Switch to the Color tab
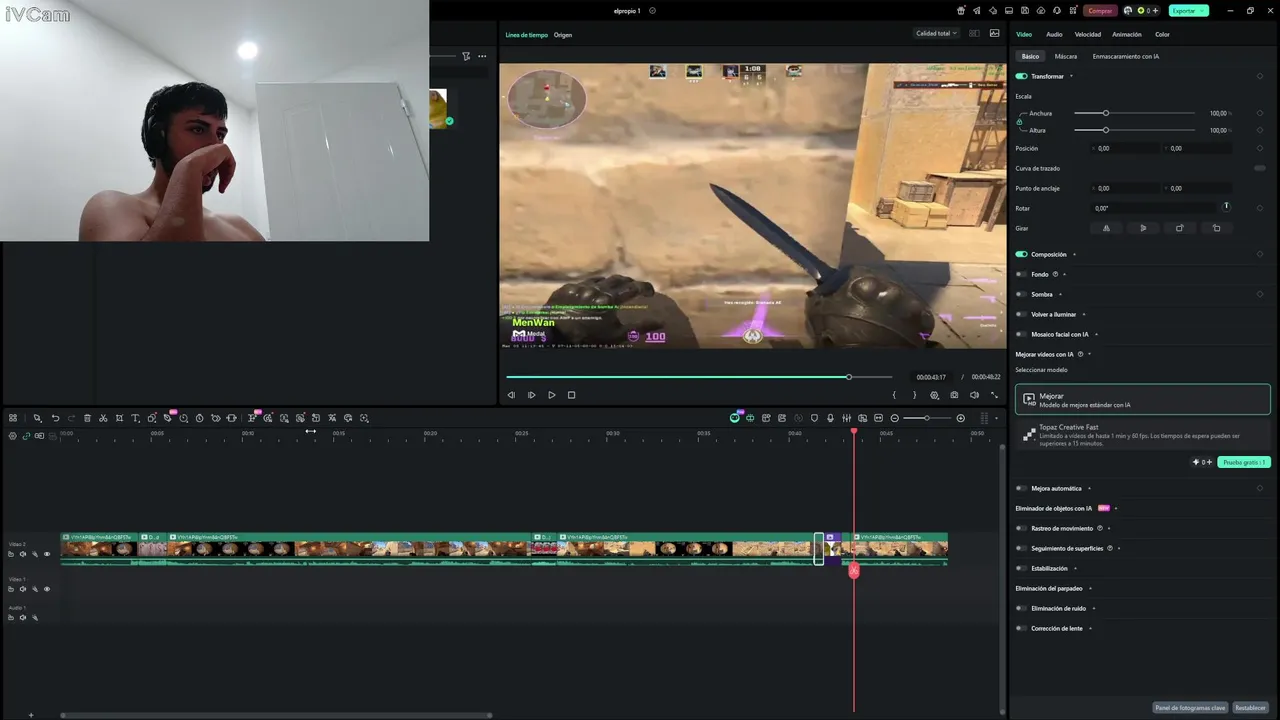Screen dimensions: 1280x720 (x=1162, y=34)
